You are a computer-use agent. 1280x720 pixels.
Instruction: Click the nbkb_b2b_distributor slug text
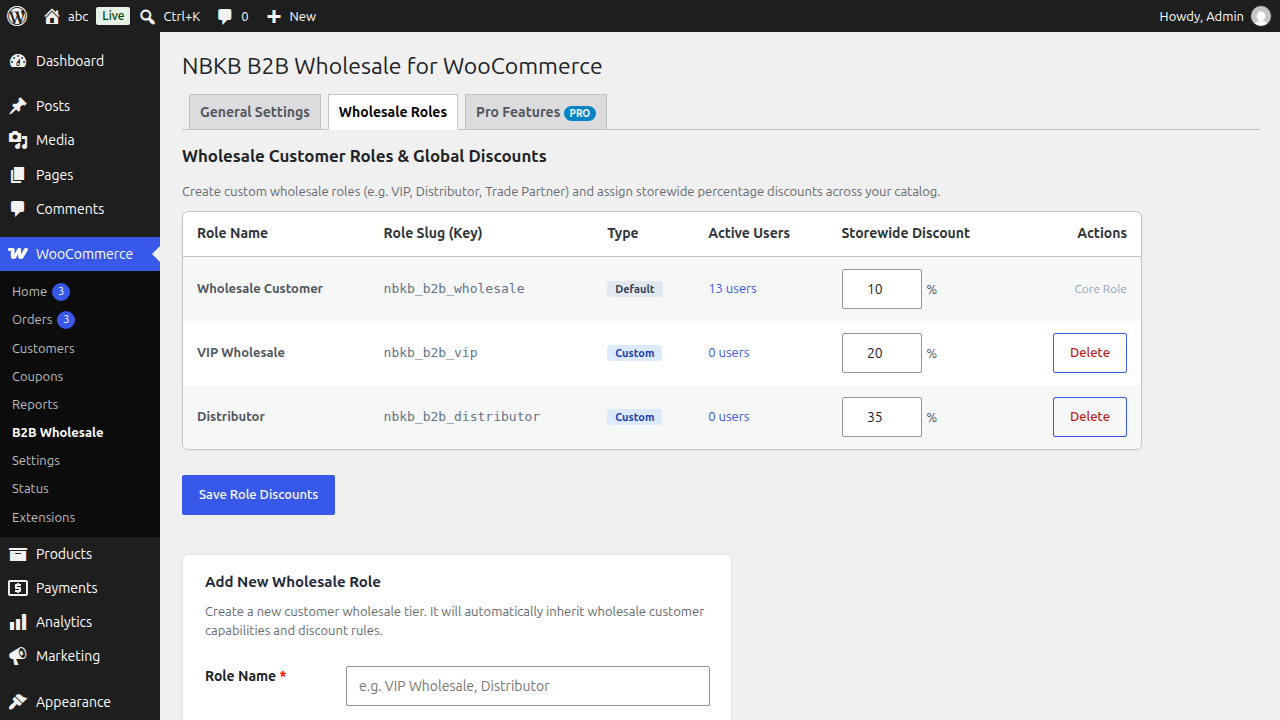462,417
